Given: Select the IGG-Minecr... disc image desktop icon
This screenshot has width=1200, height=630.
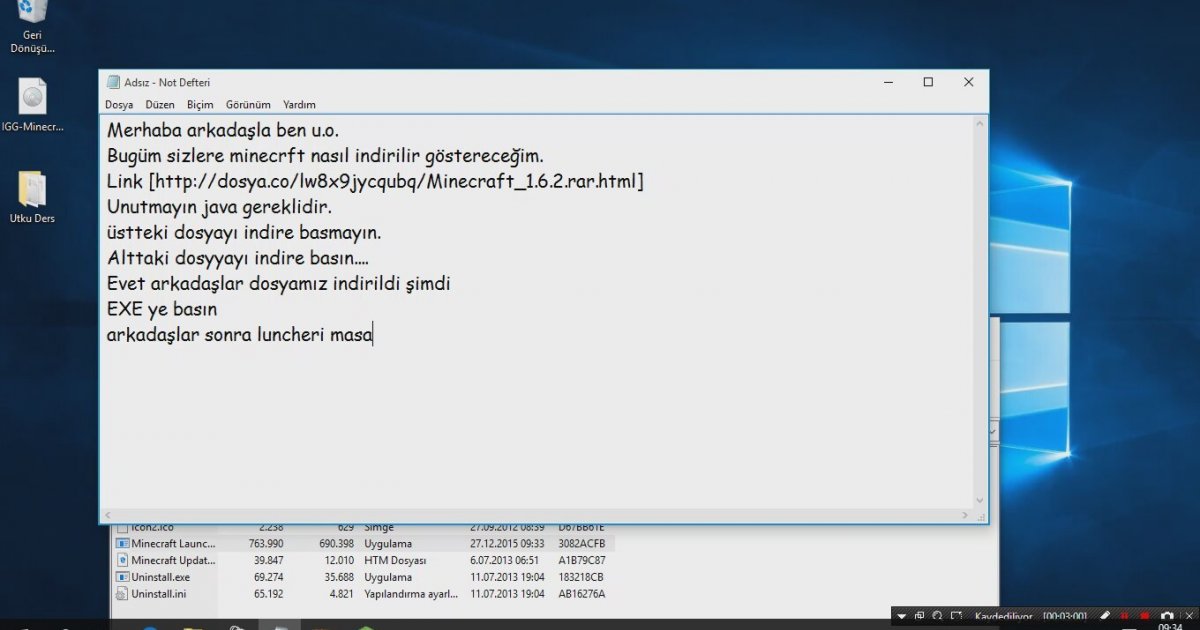Looking at the screenshot, I should (x=32, y=105).
